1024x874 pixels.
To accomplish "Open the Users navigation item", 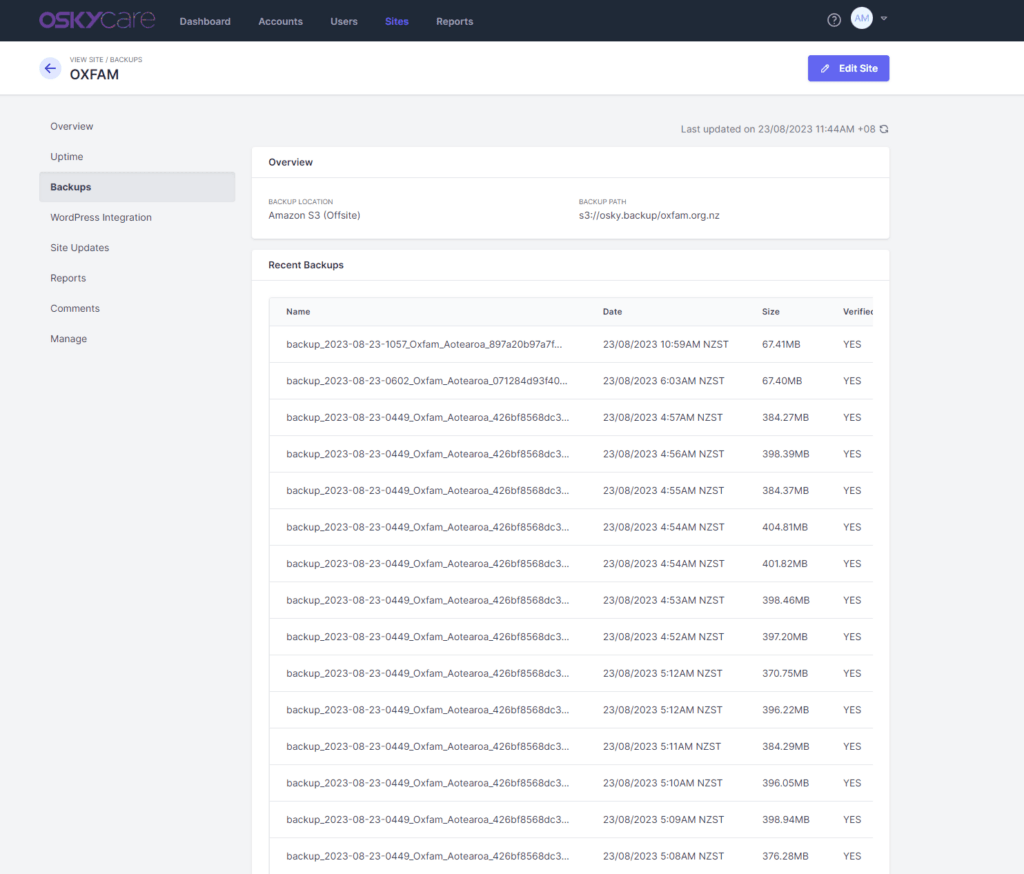I will pyautogui.click(x=344, y=21).
